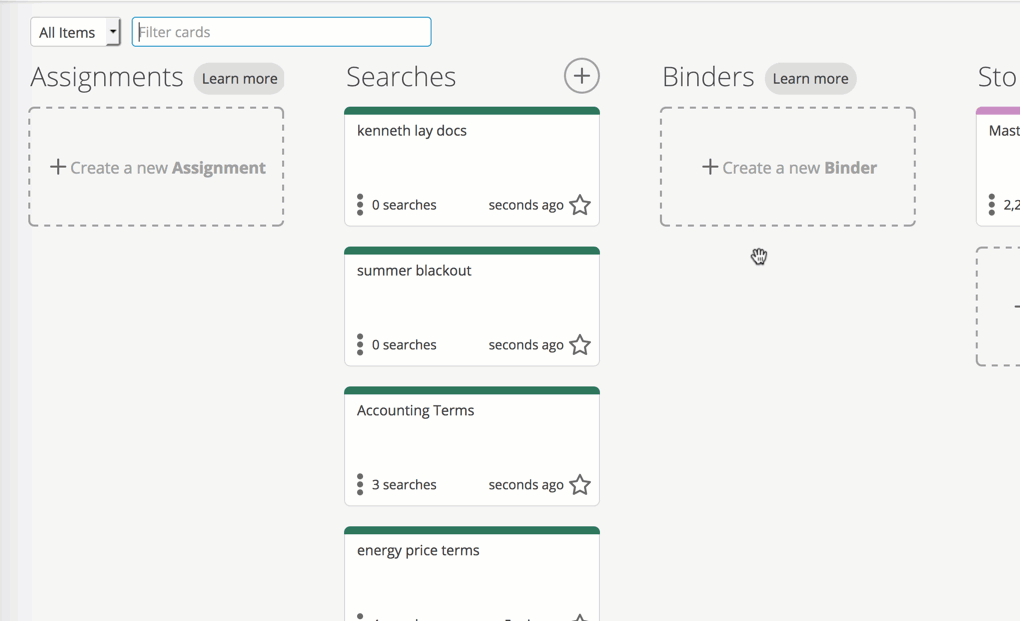Viewport: 1020px width, 621px height.
Task: Click the plus icon inside Create a new Binder card
Action: point(711,167)
